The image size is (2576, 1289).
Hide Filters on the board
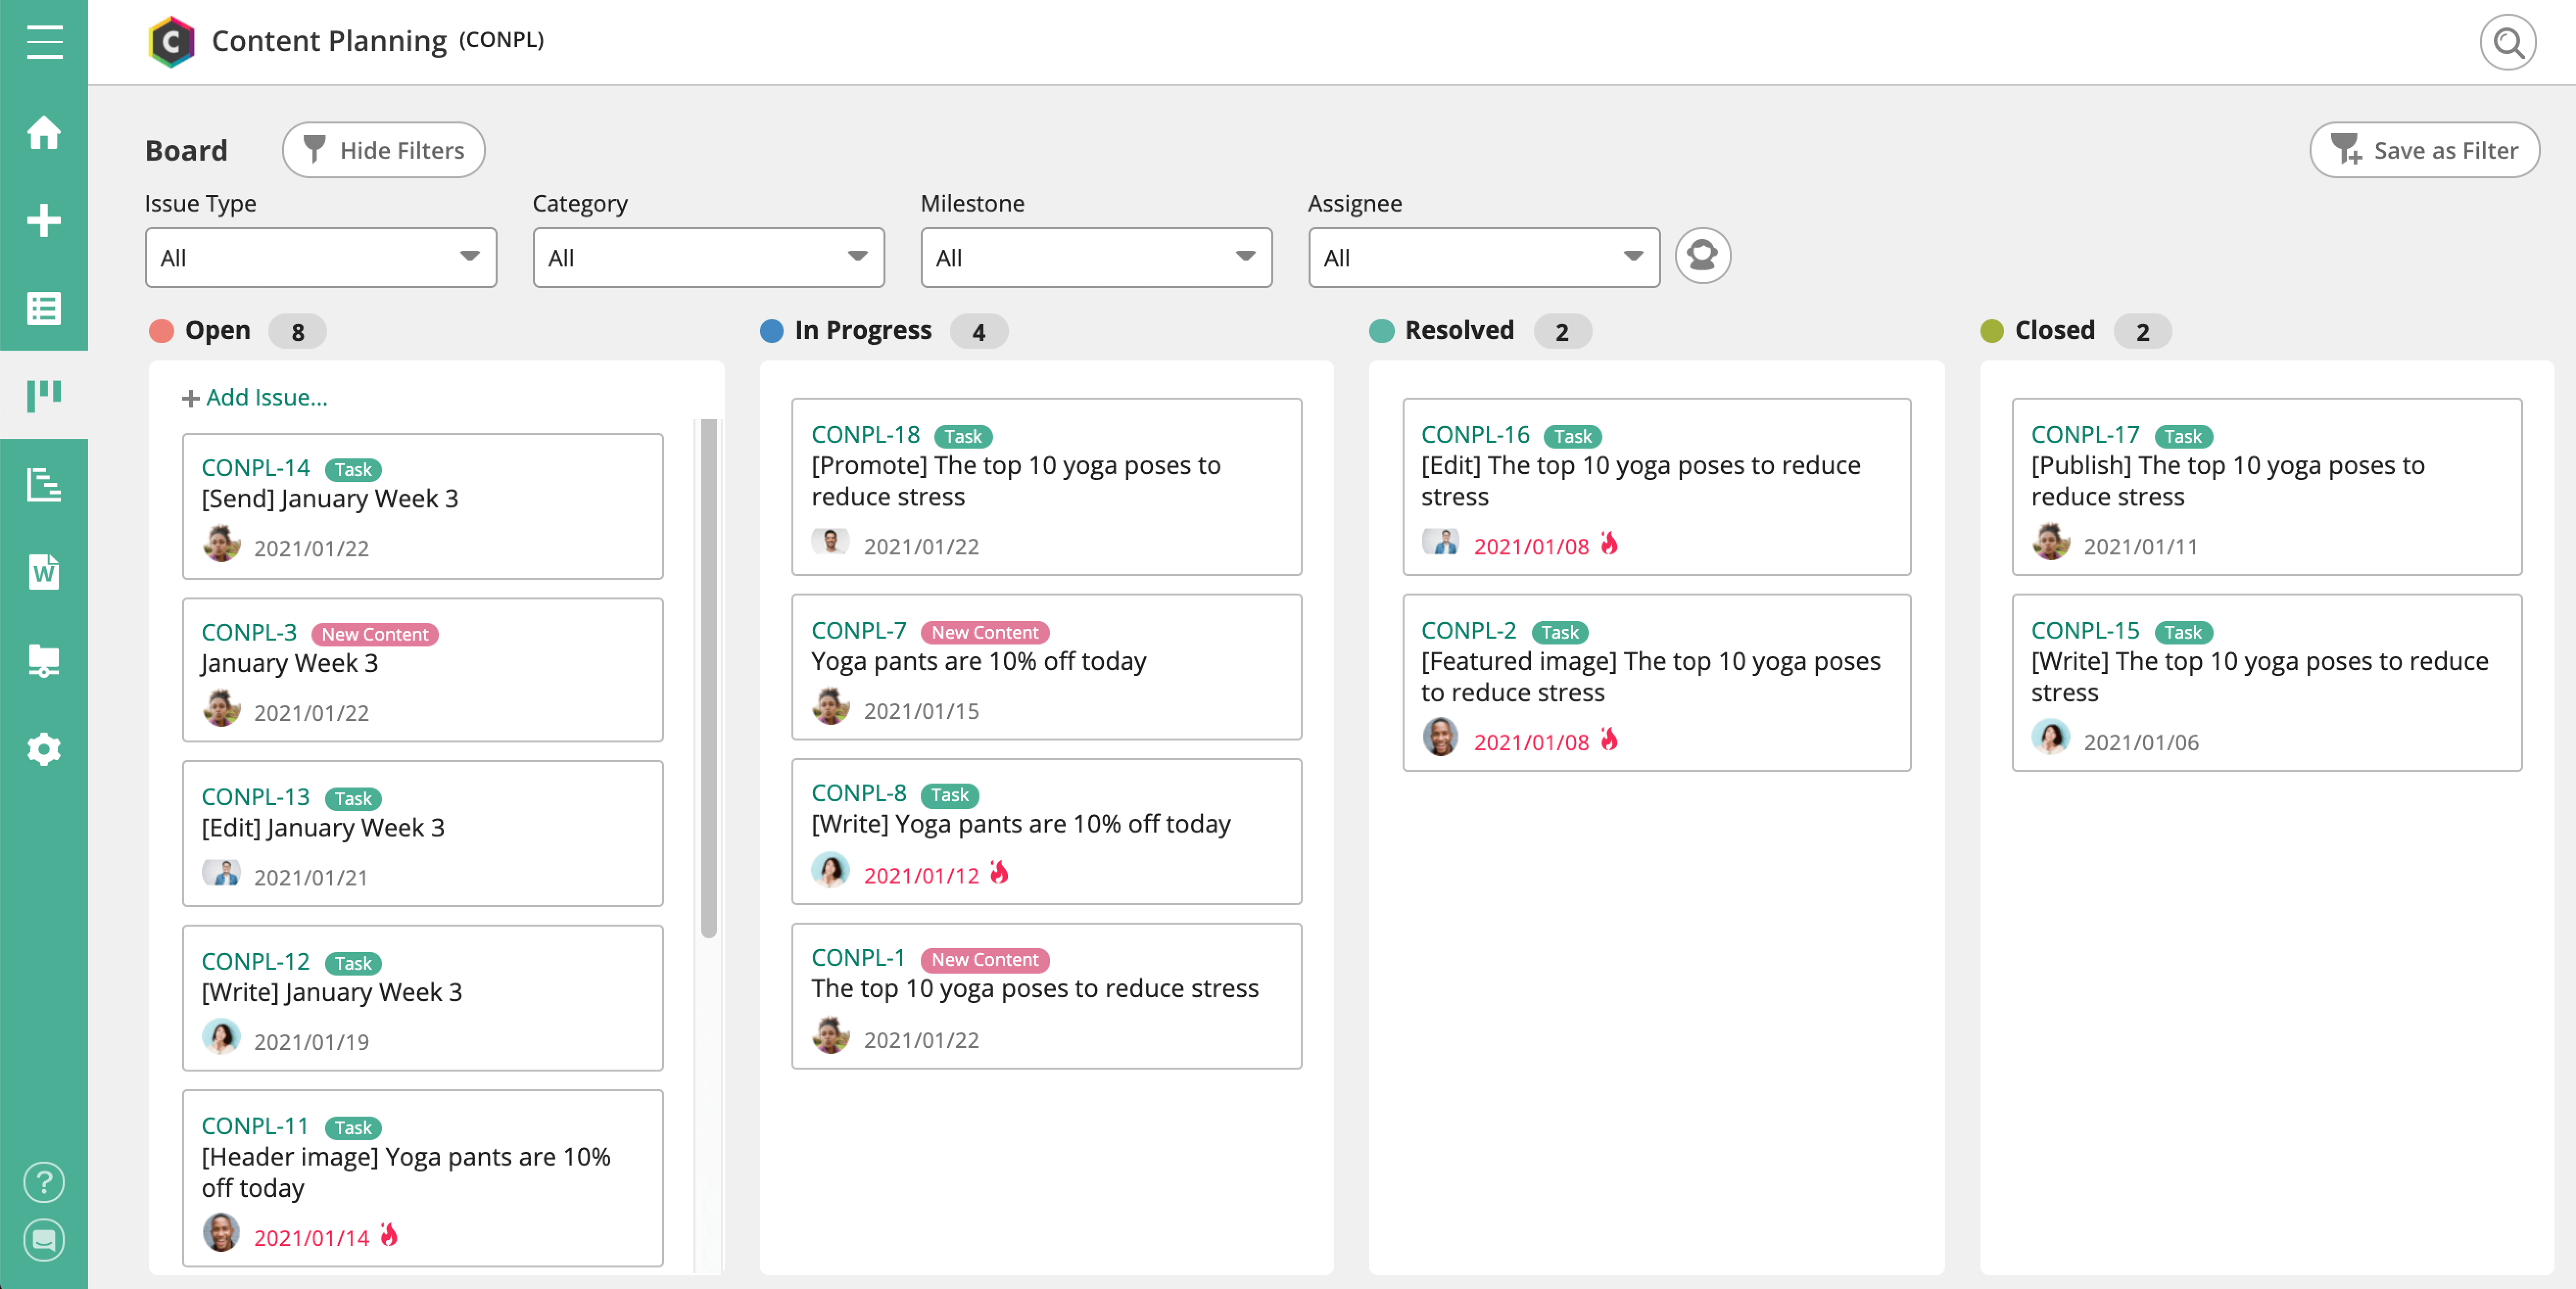coord(384,150)
